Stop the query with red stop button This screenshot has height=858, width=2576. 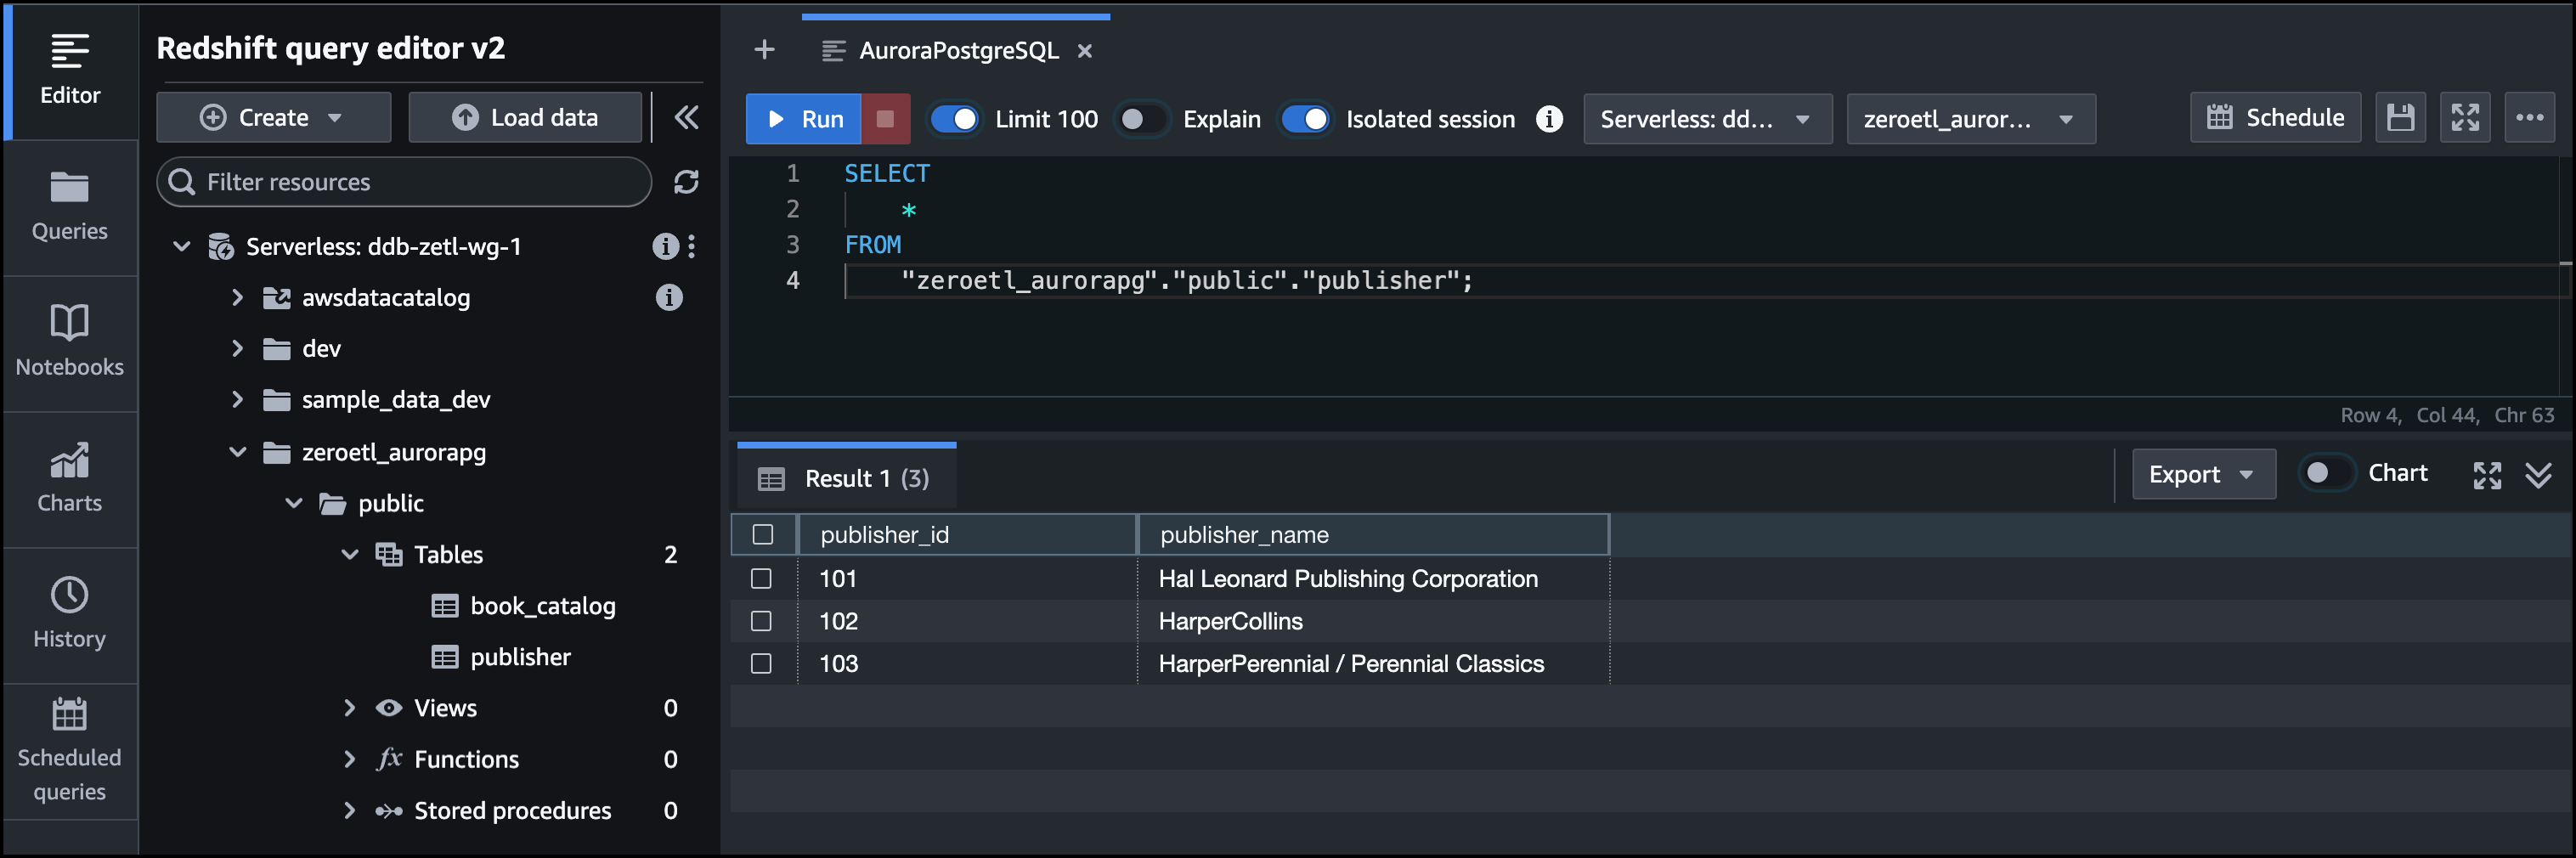(x=885, y=119)
